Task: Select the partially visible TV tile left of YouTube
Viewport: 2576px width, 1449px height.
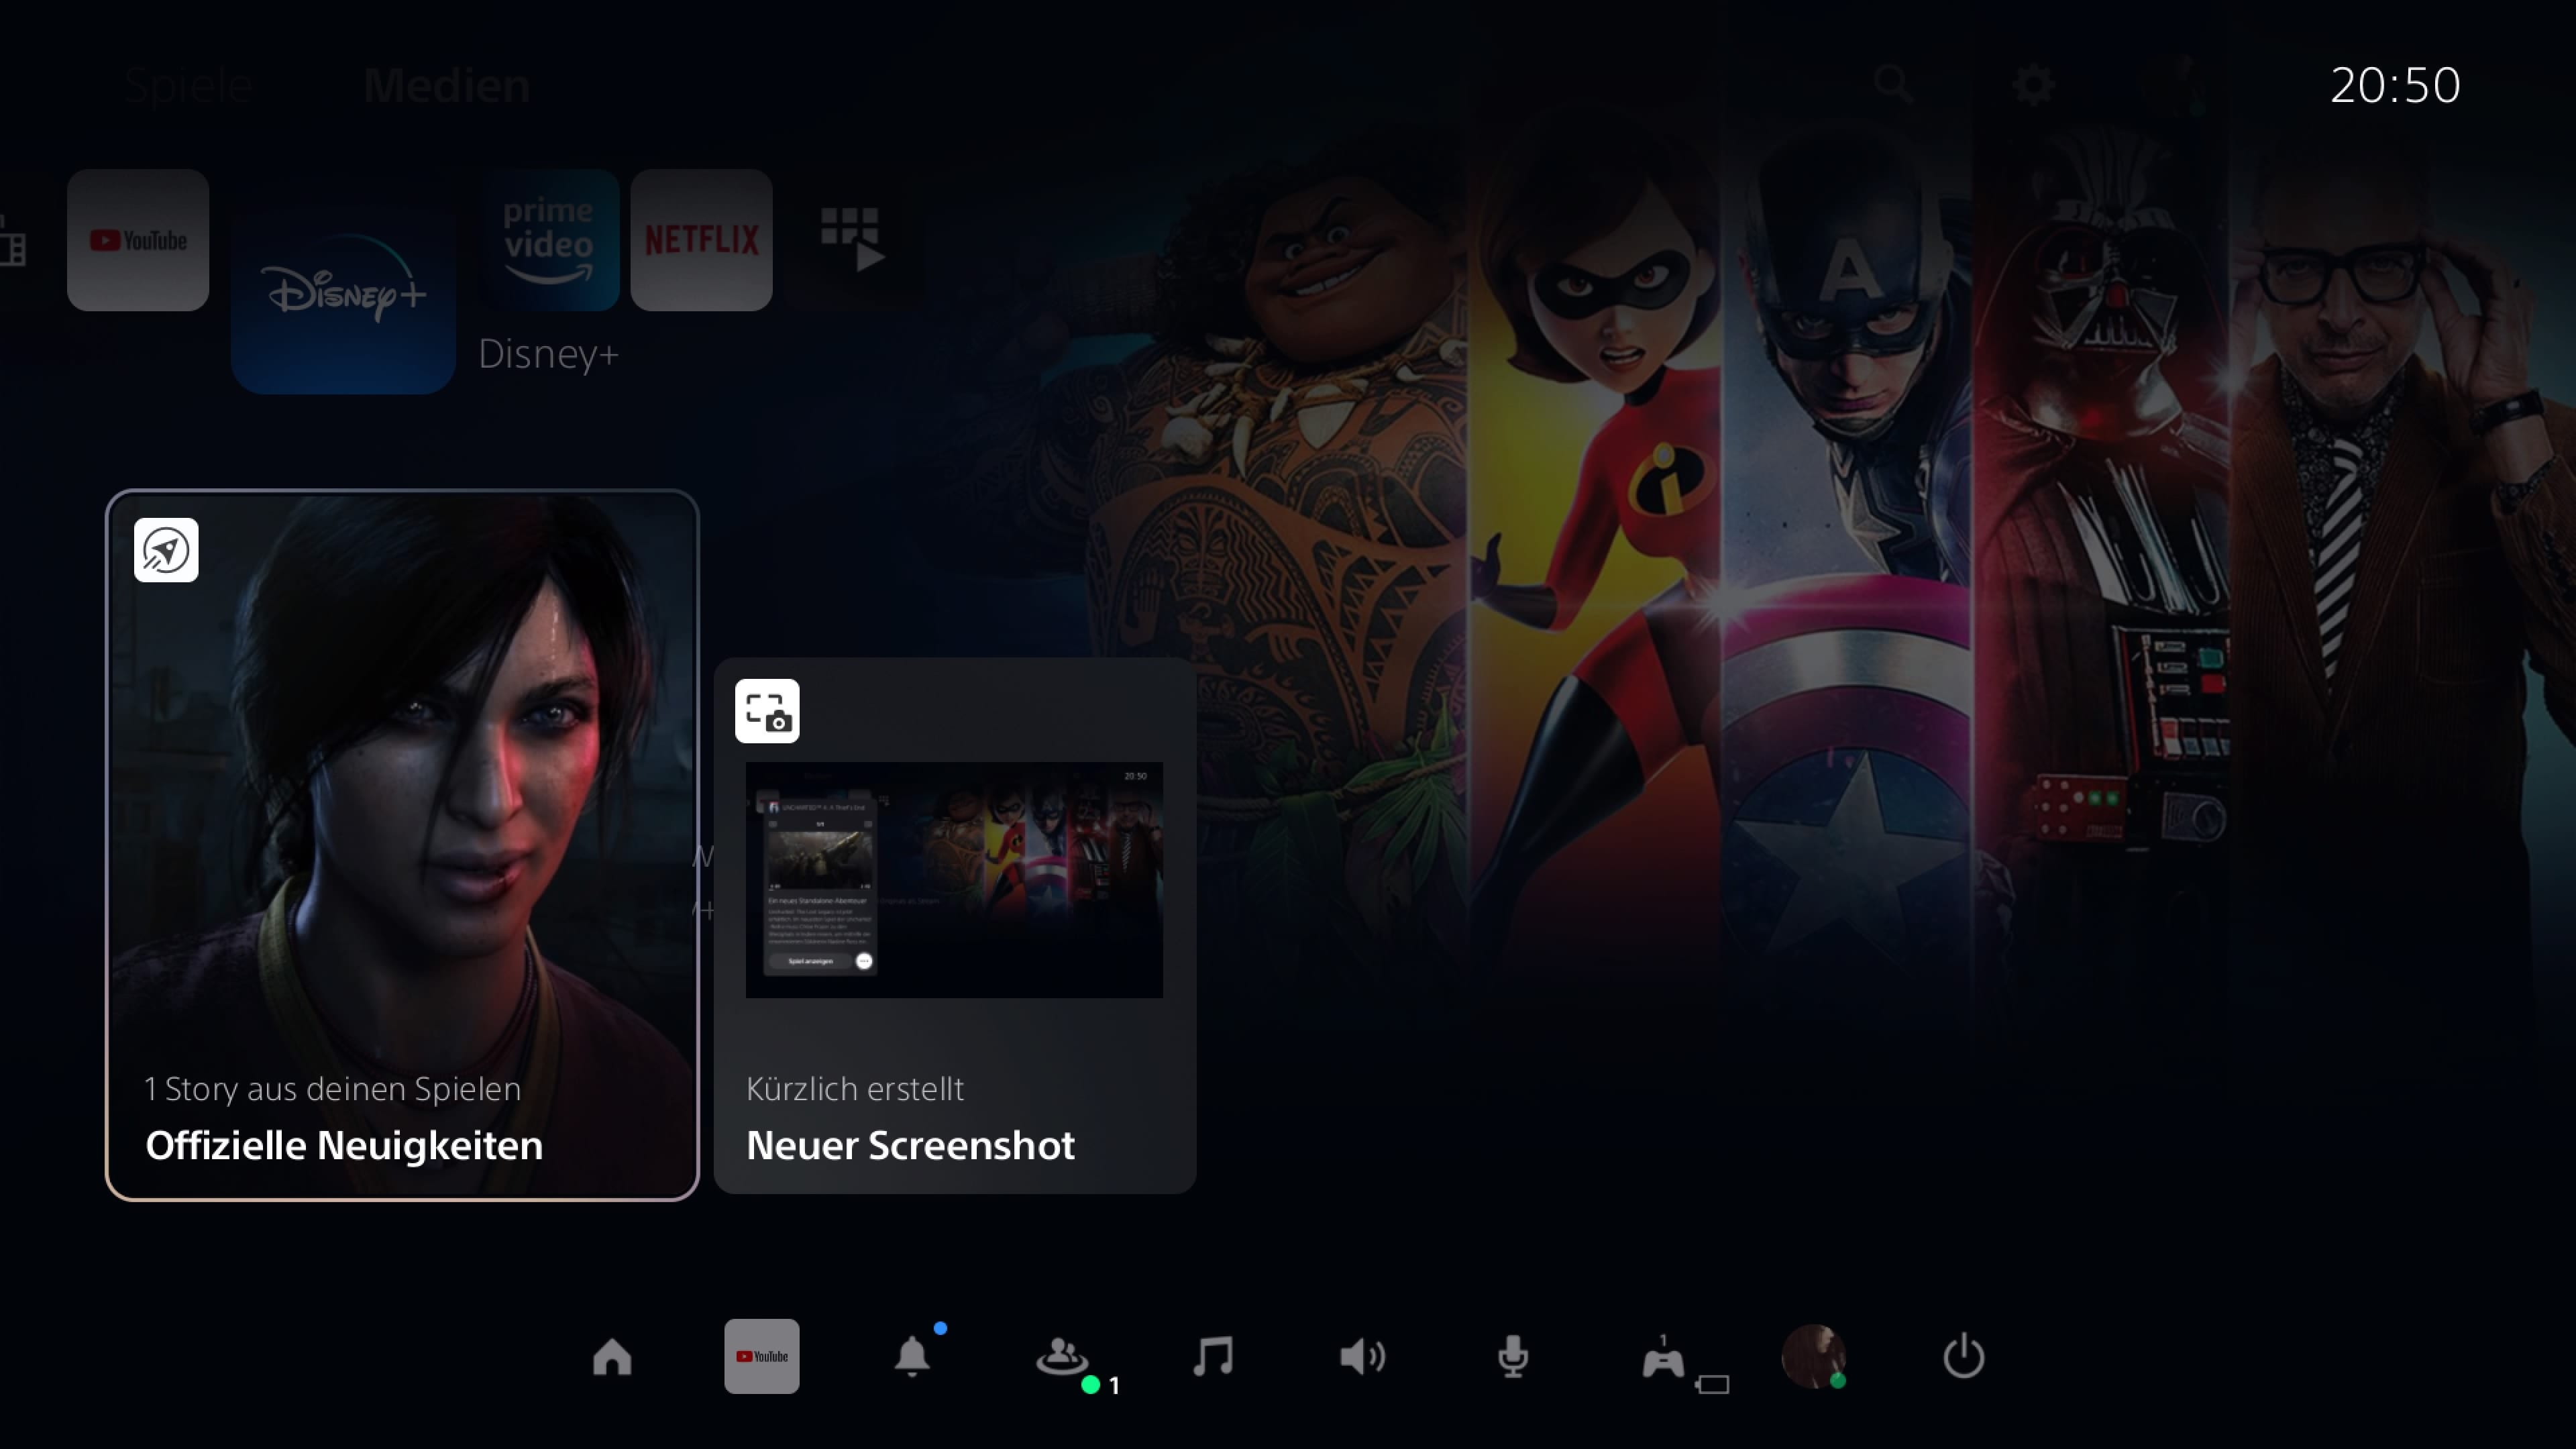Action: pyautogui.click(x=14, y=240)
